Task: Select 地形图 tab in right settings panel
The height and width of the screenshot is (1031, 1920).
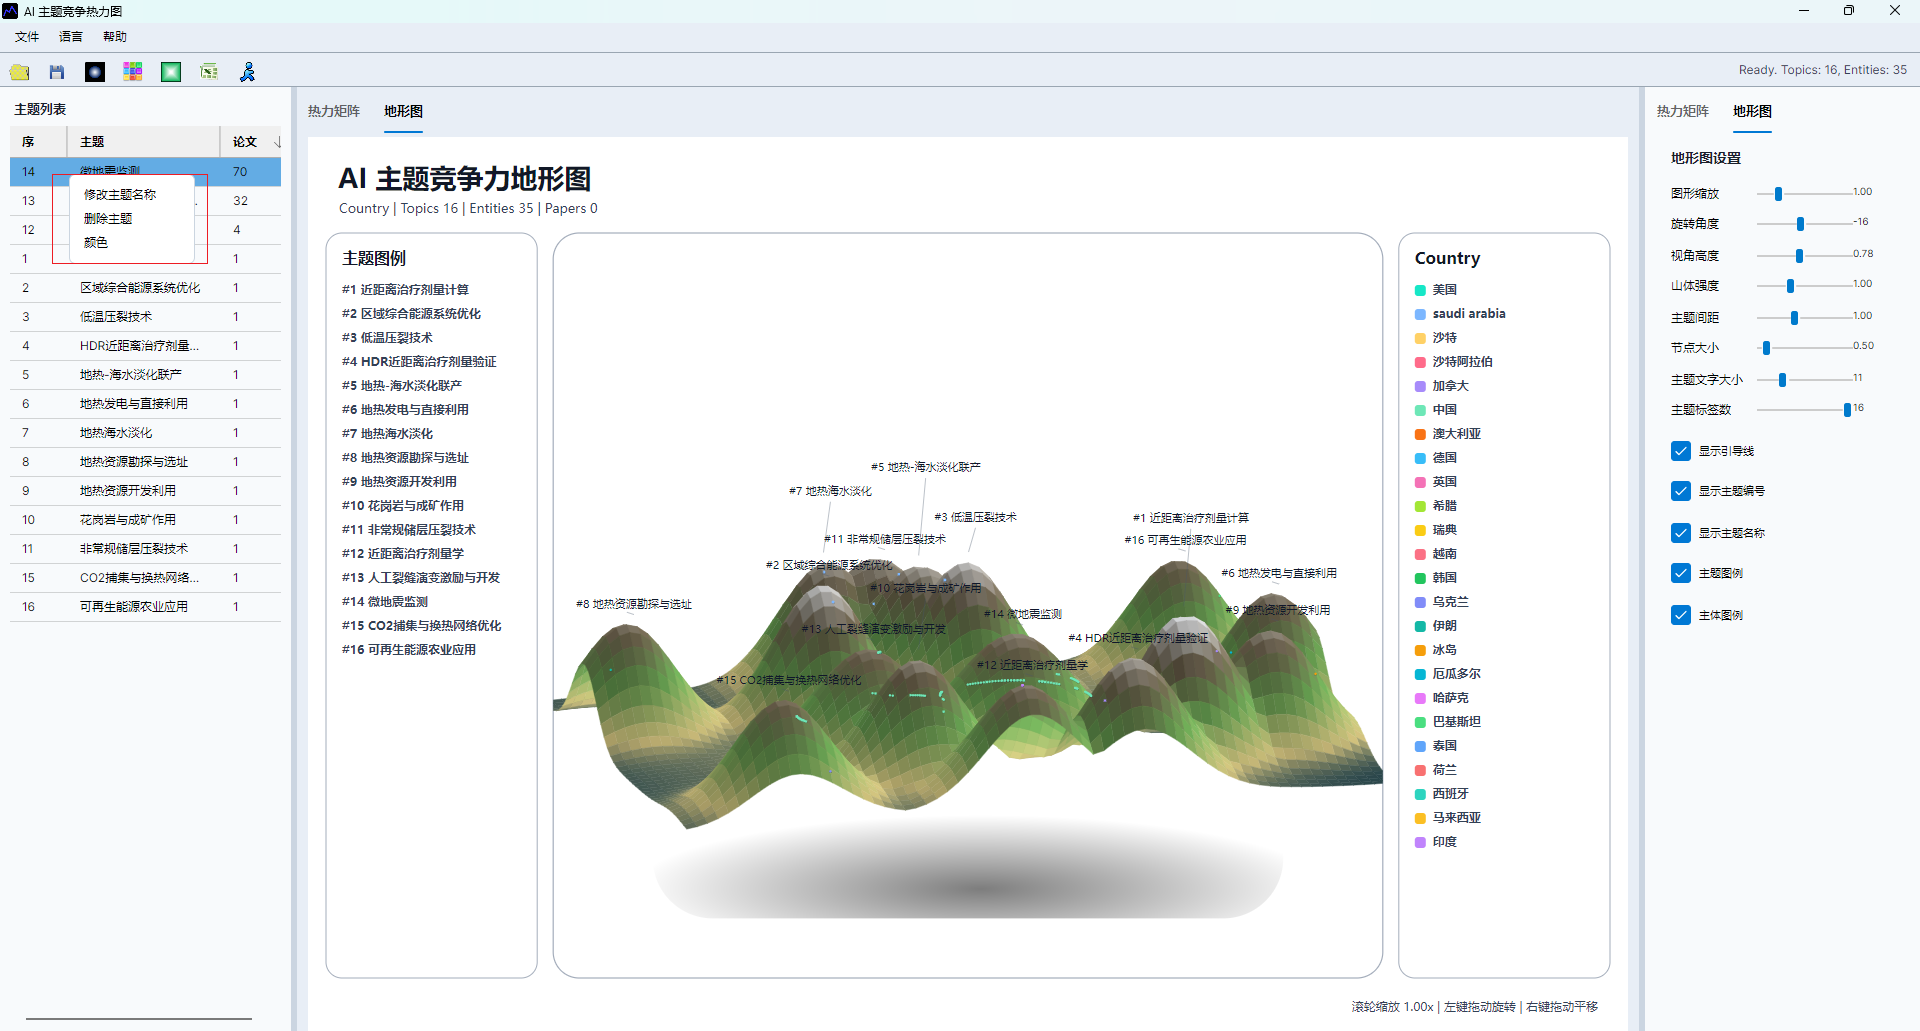Action: pyautogui.click(x=1753, y=111)
